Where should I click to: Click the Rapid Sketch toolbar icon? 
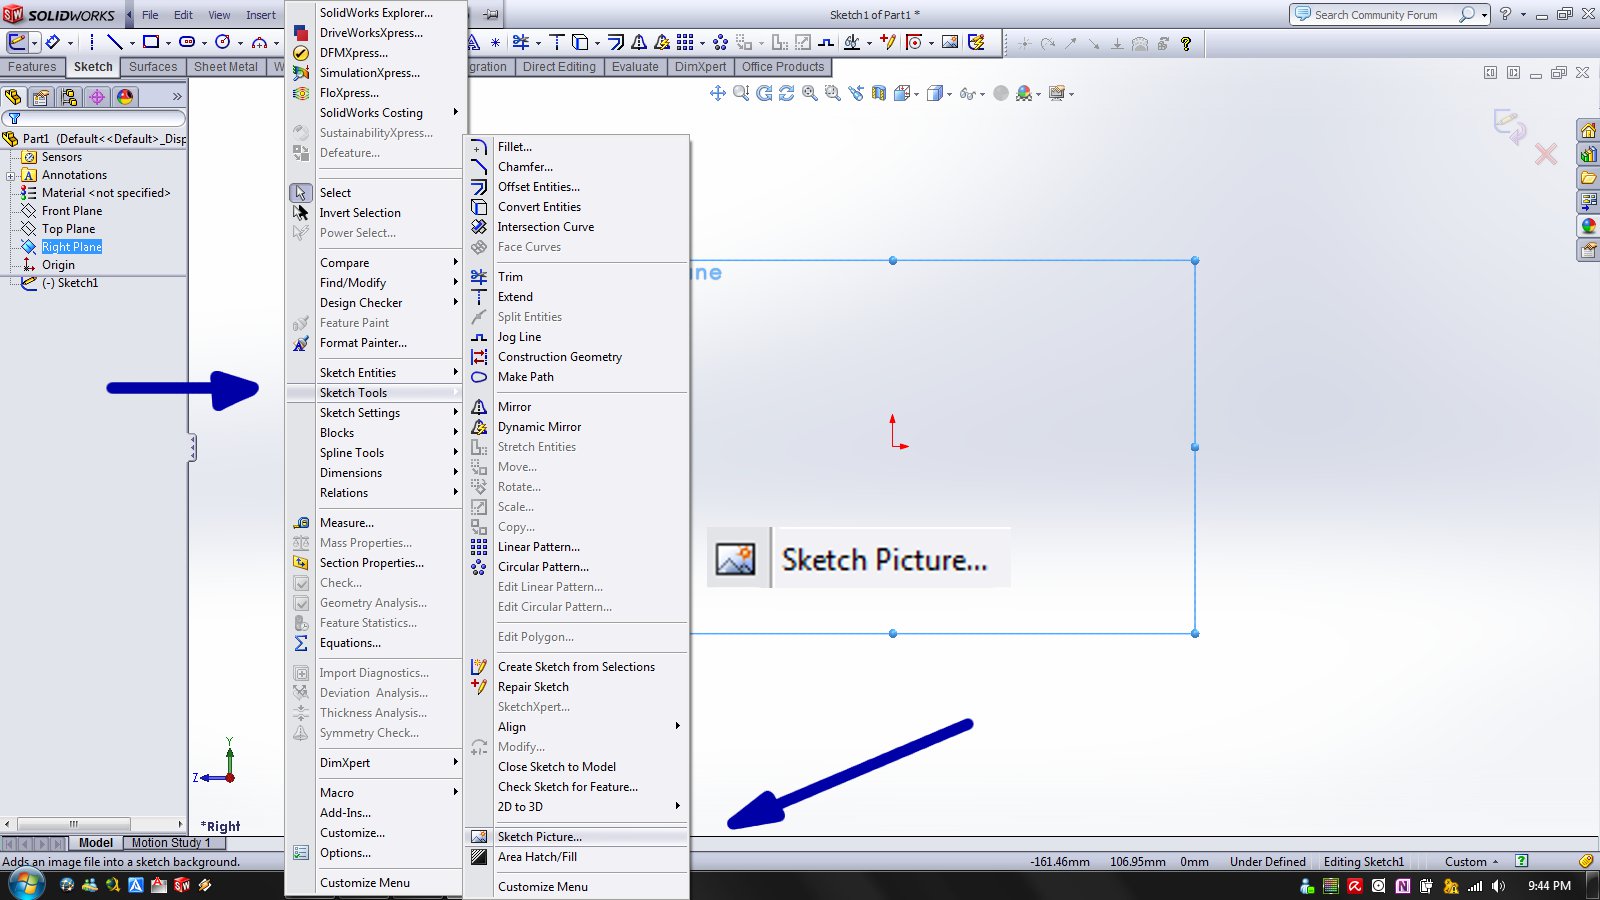pos(976,42)
